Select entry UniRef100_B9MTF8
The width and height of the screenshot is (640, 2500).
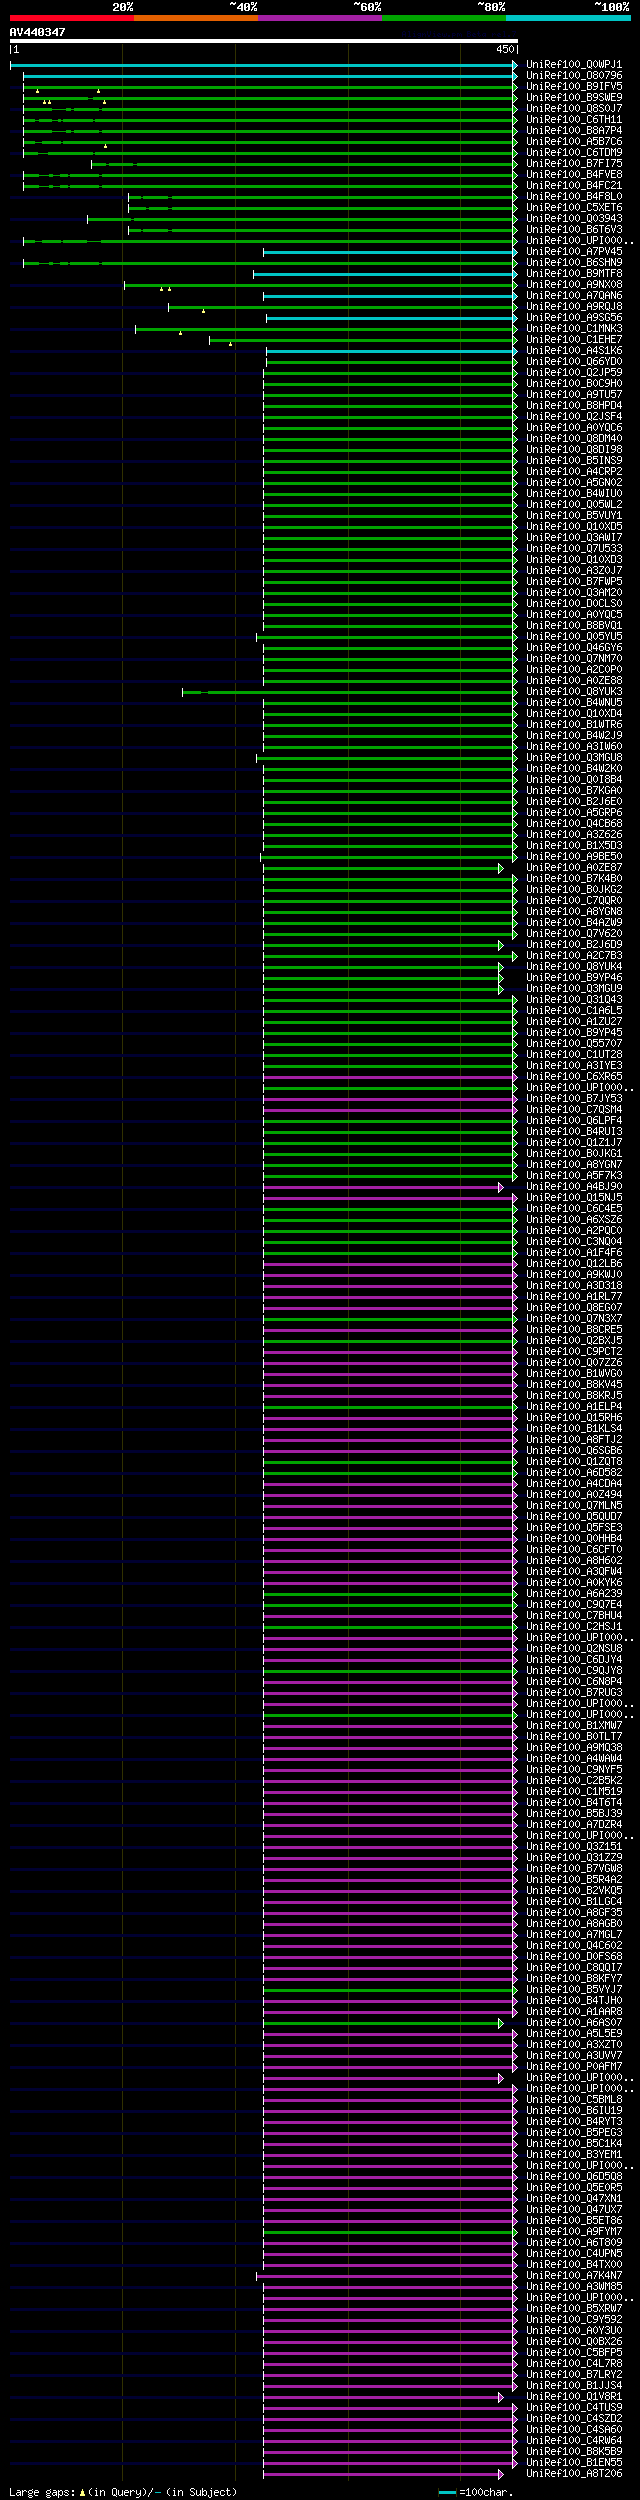click(x=574, y=274)
